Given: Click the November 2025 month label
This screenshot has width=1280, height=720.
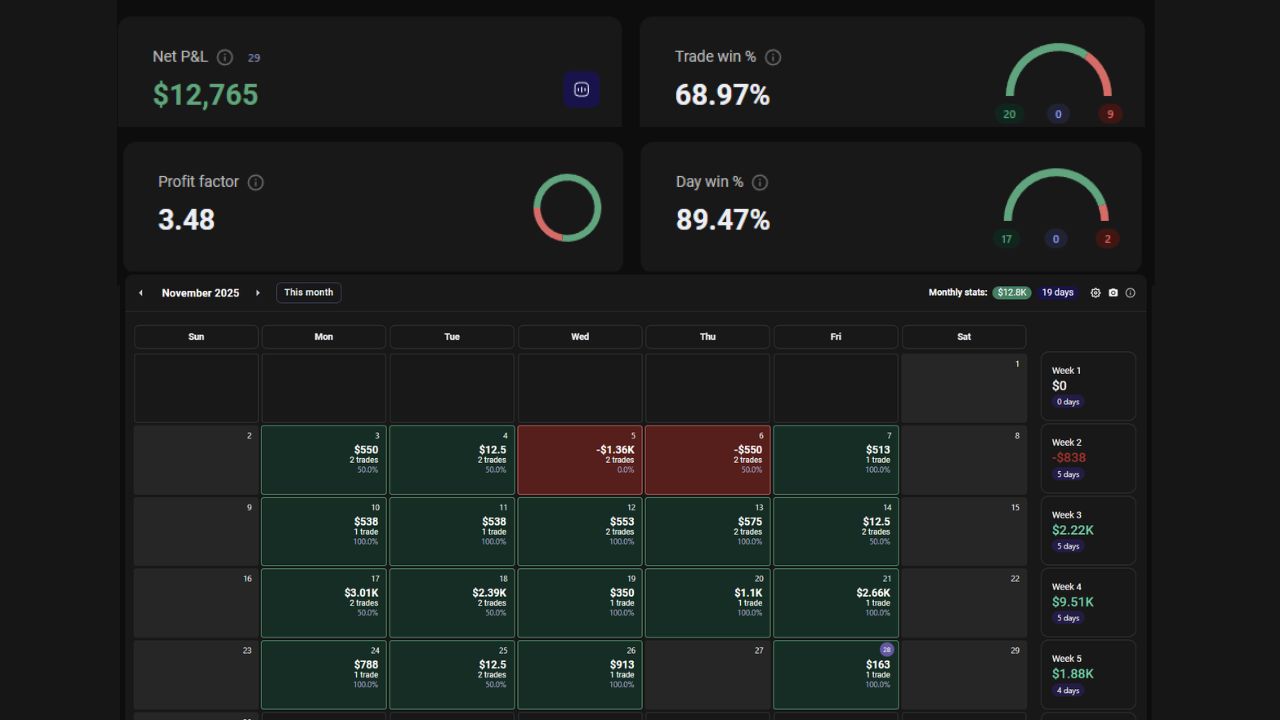Looking at the screenshot, I should click(200, 293).
